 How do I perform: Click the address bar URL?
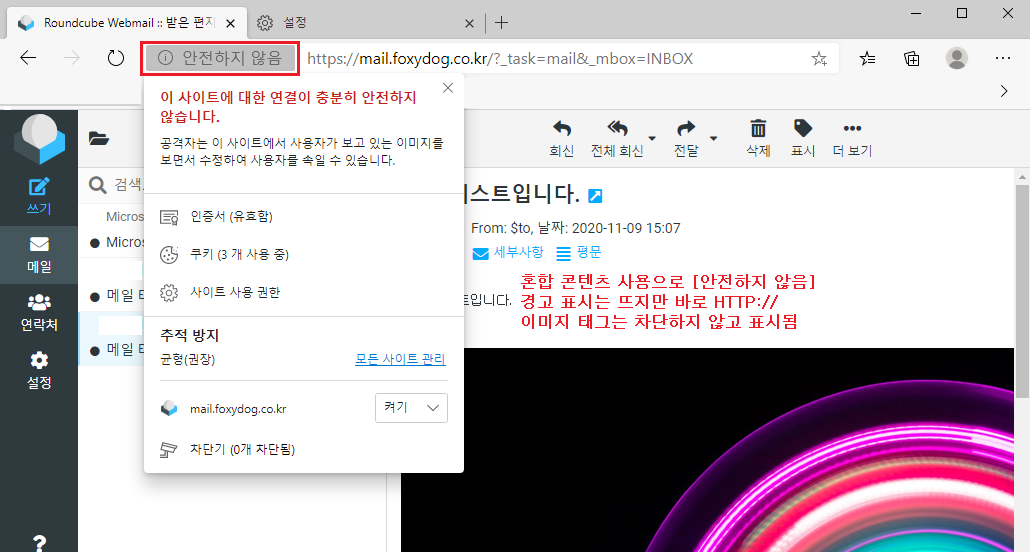500,58
